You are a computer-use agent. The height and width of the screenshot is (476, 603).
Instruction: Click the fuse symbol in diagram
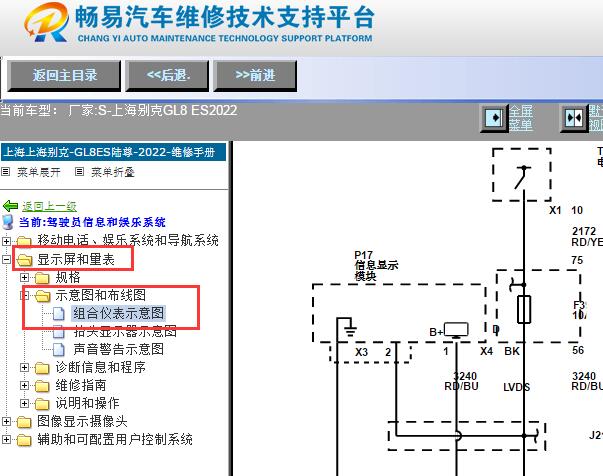pyautogui.click(x=524, y=309)
